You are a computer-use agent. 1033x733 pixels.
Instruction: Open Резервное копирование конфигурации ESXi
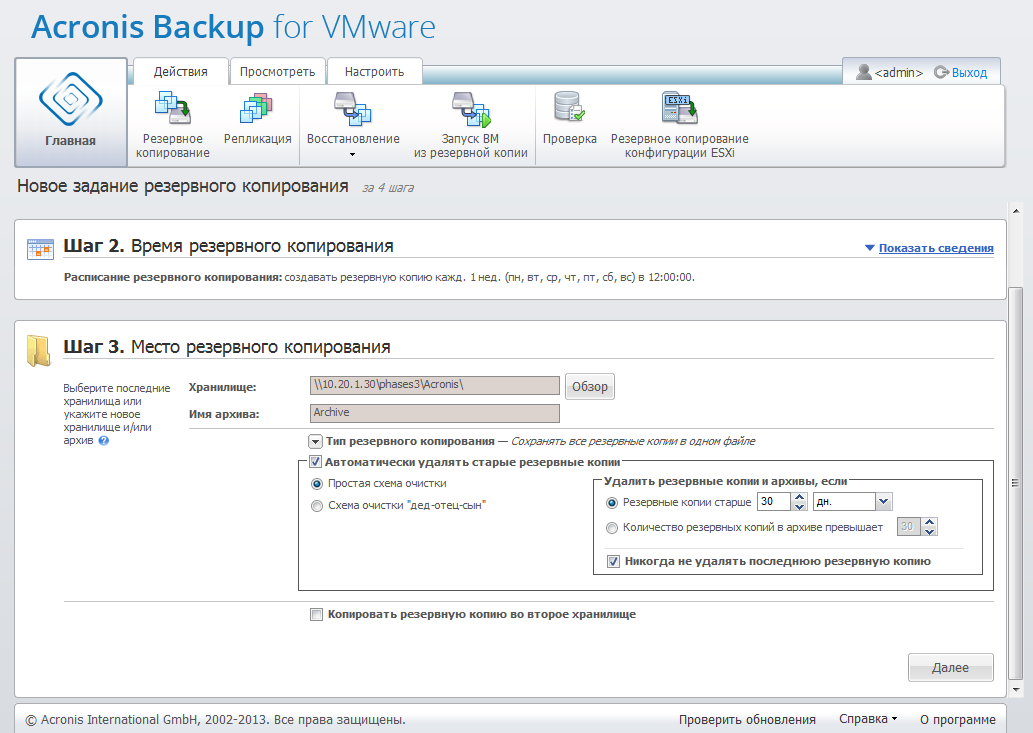coord(679,125)
